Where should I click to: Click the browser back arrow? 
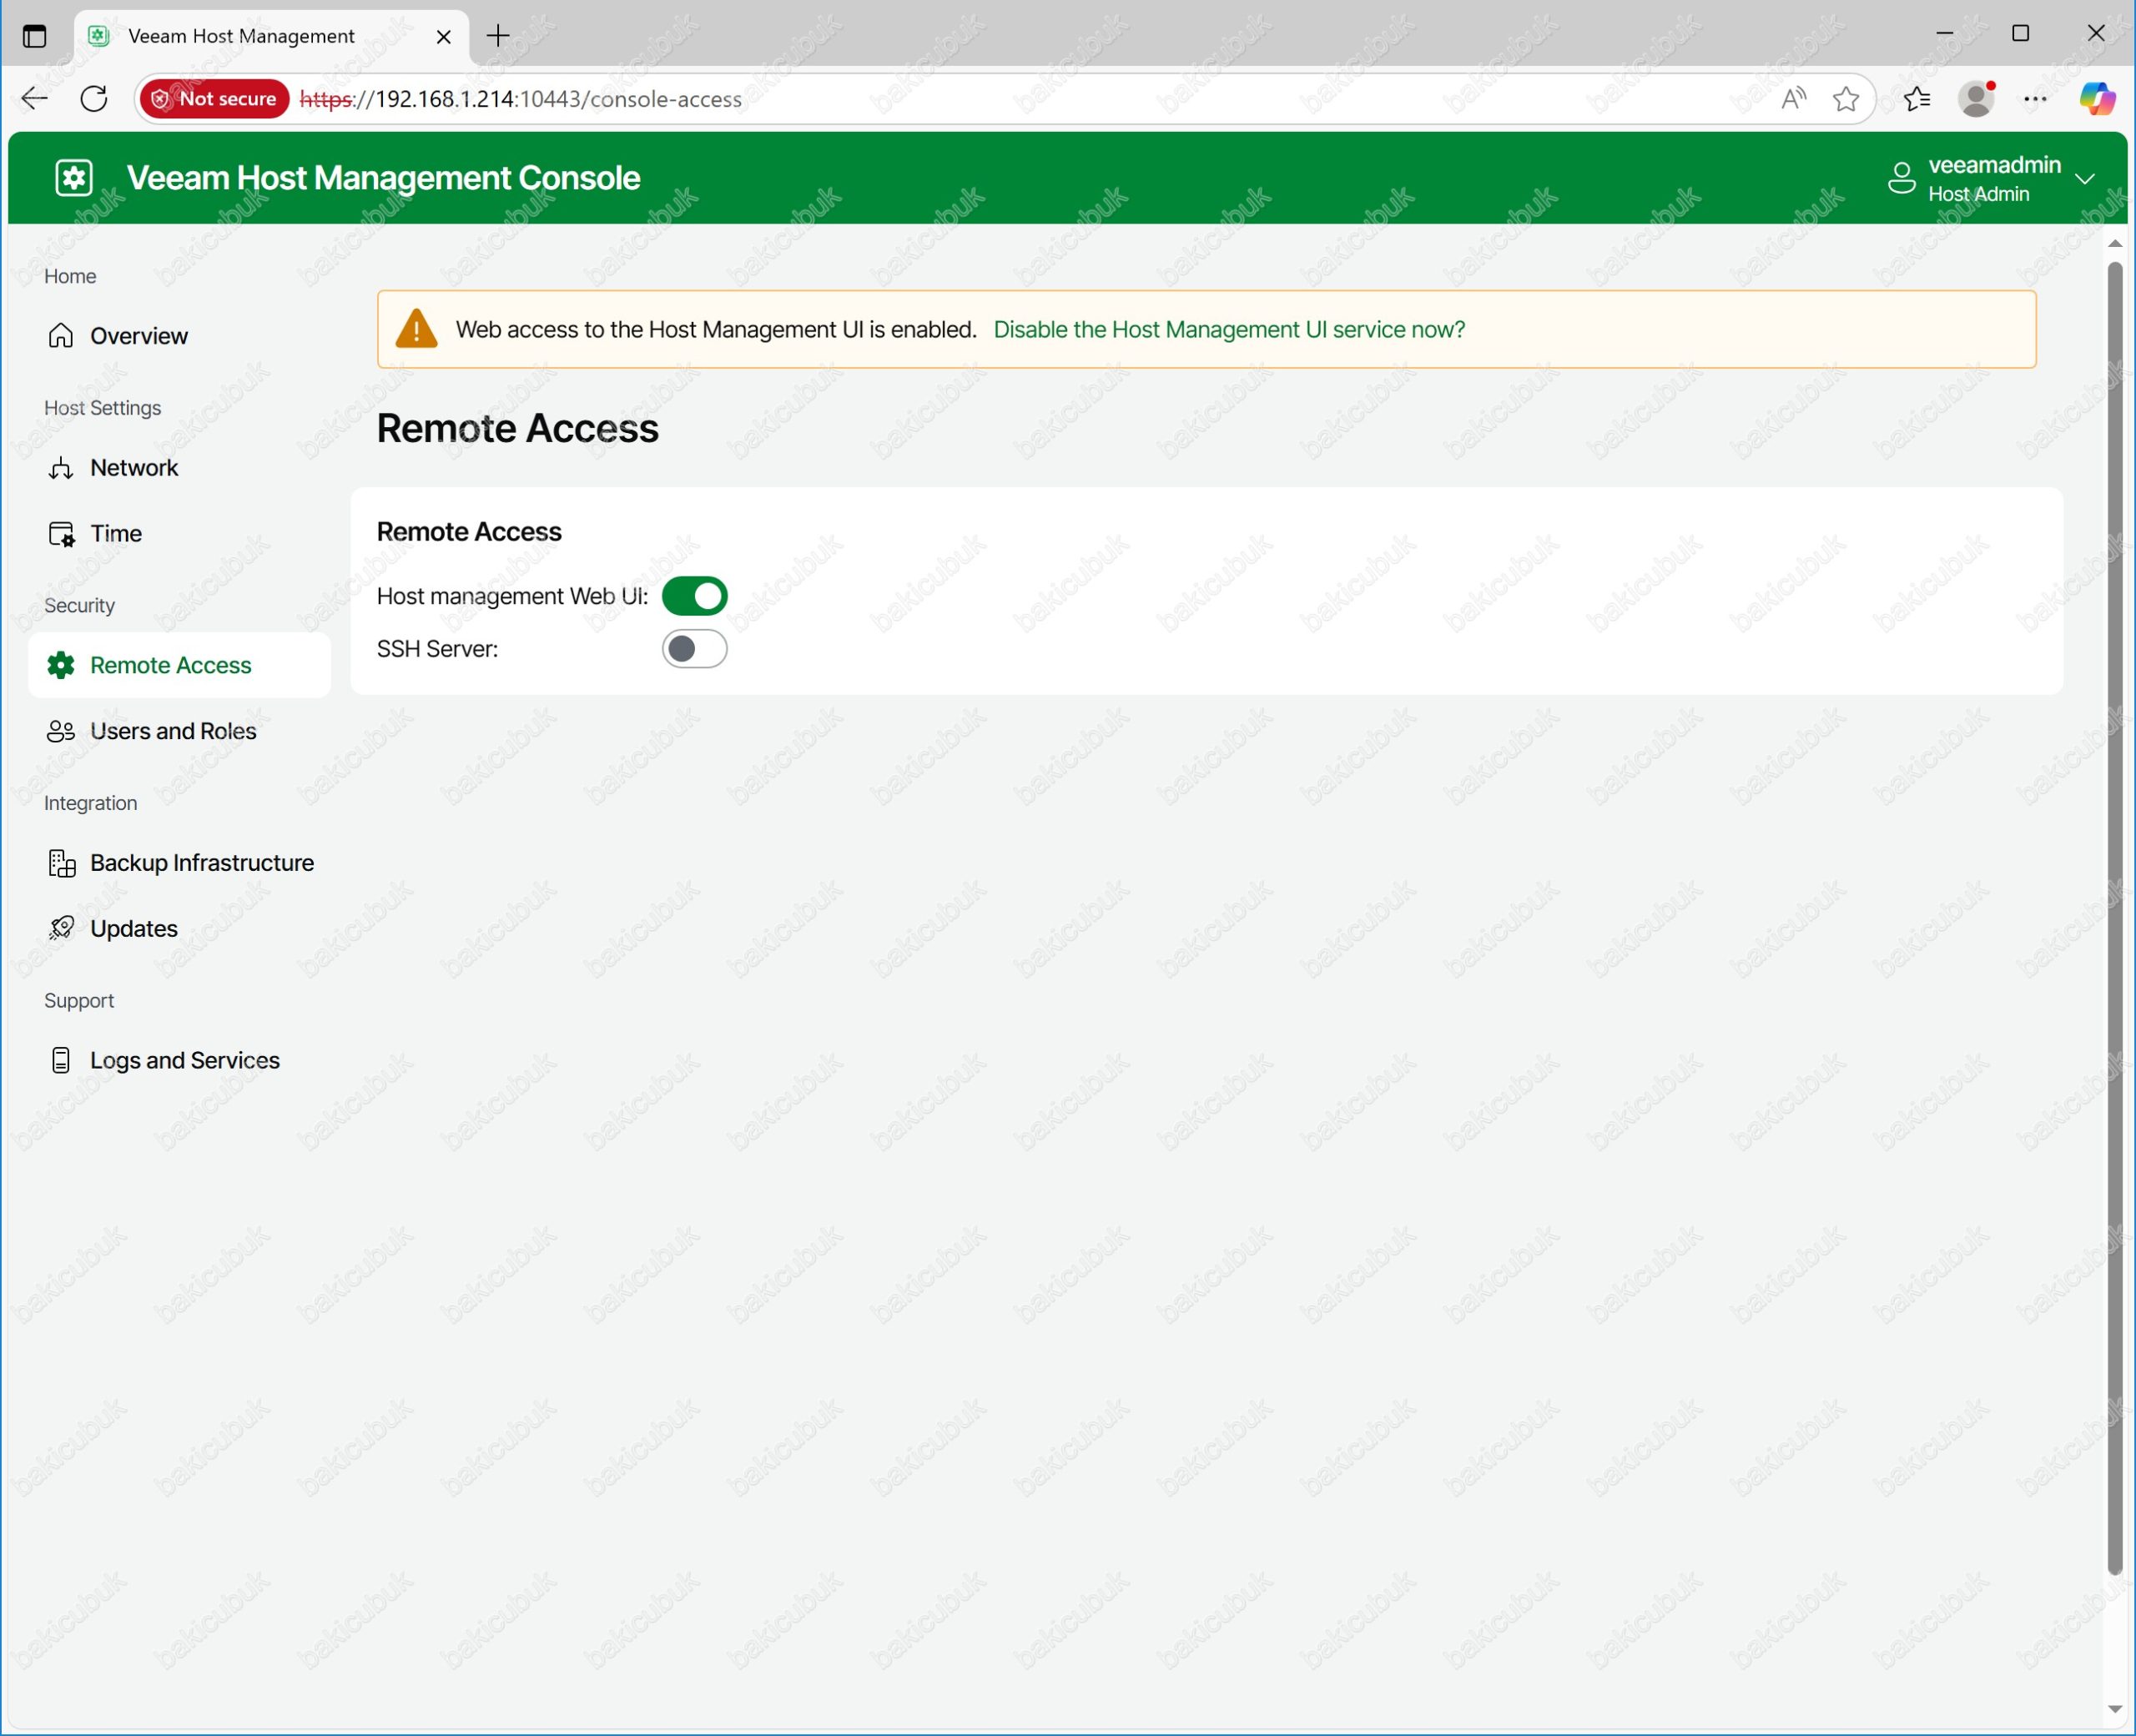(35, 98)
